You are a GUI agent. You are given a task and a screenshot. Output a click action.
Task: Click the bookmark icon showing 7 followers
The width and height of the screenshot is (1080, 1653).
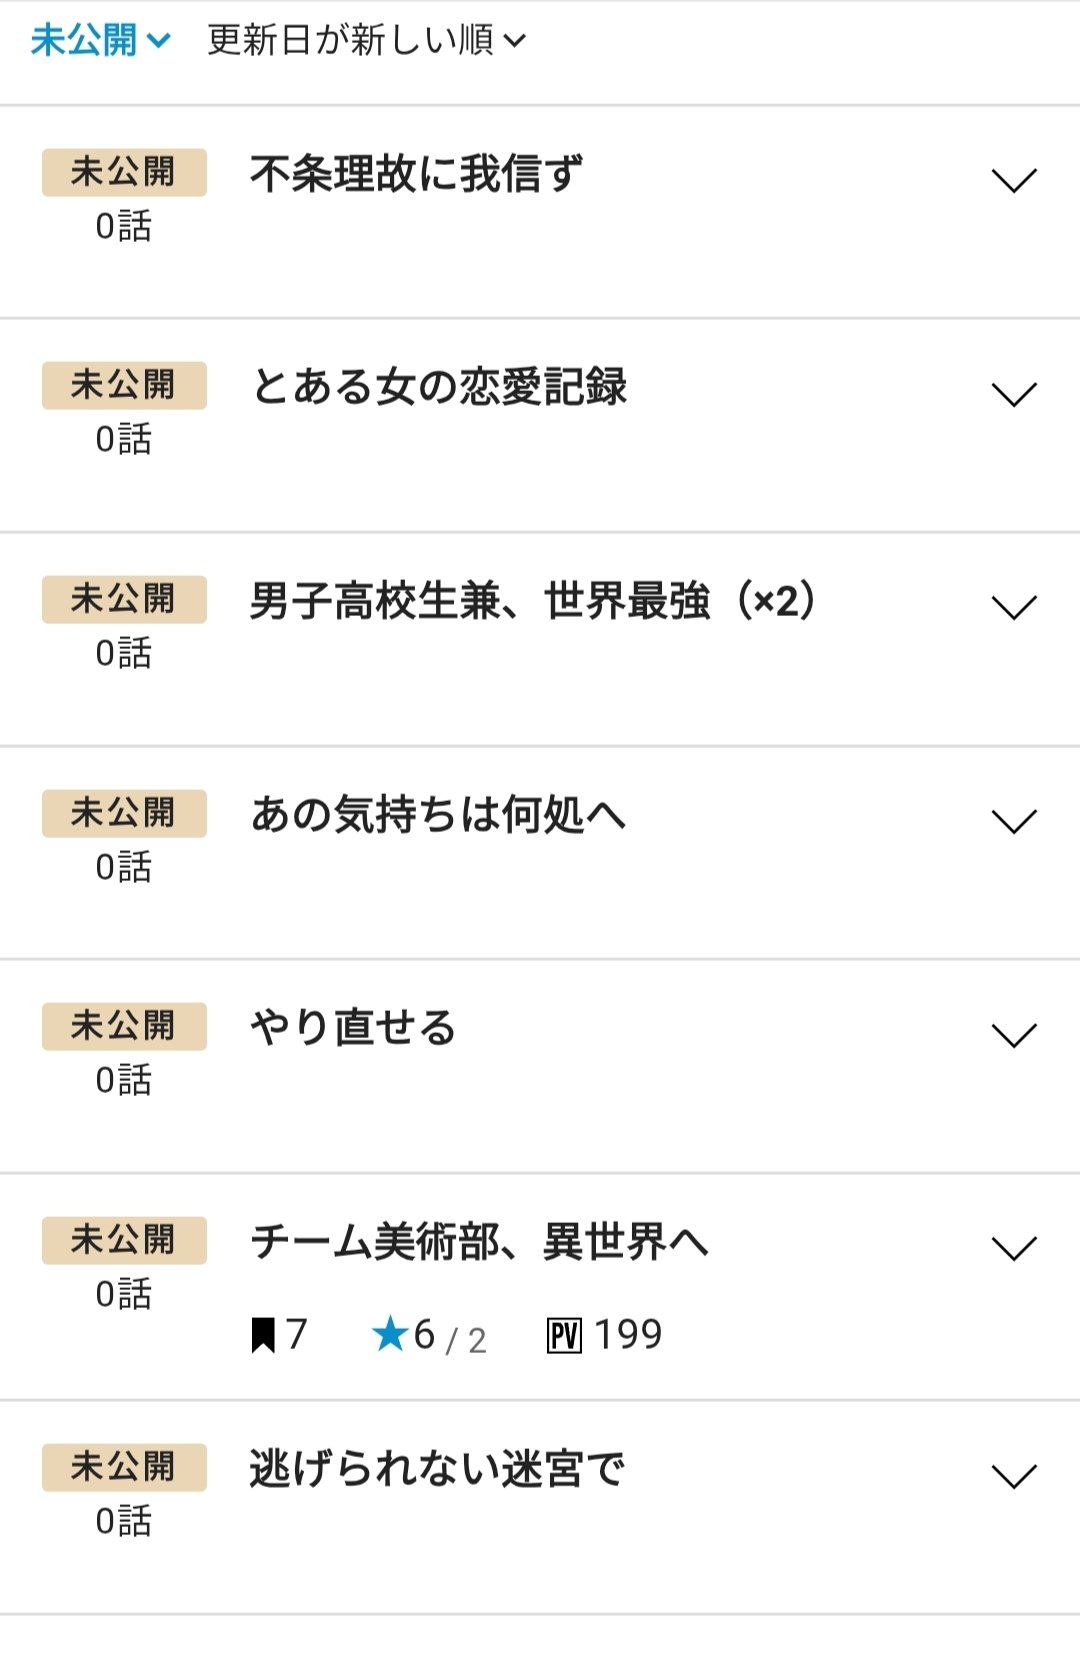[x=263, y=1335]
